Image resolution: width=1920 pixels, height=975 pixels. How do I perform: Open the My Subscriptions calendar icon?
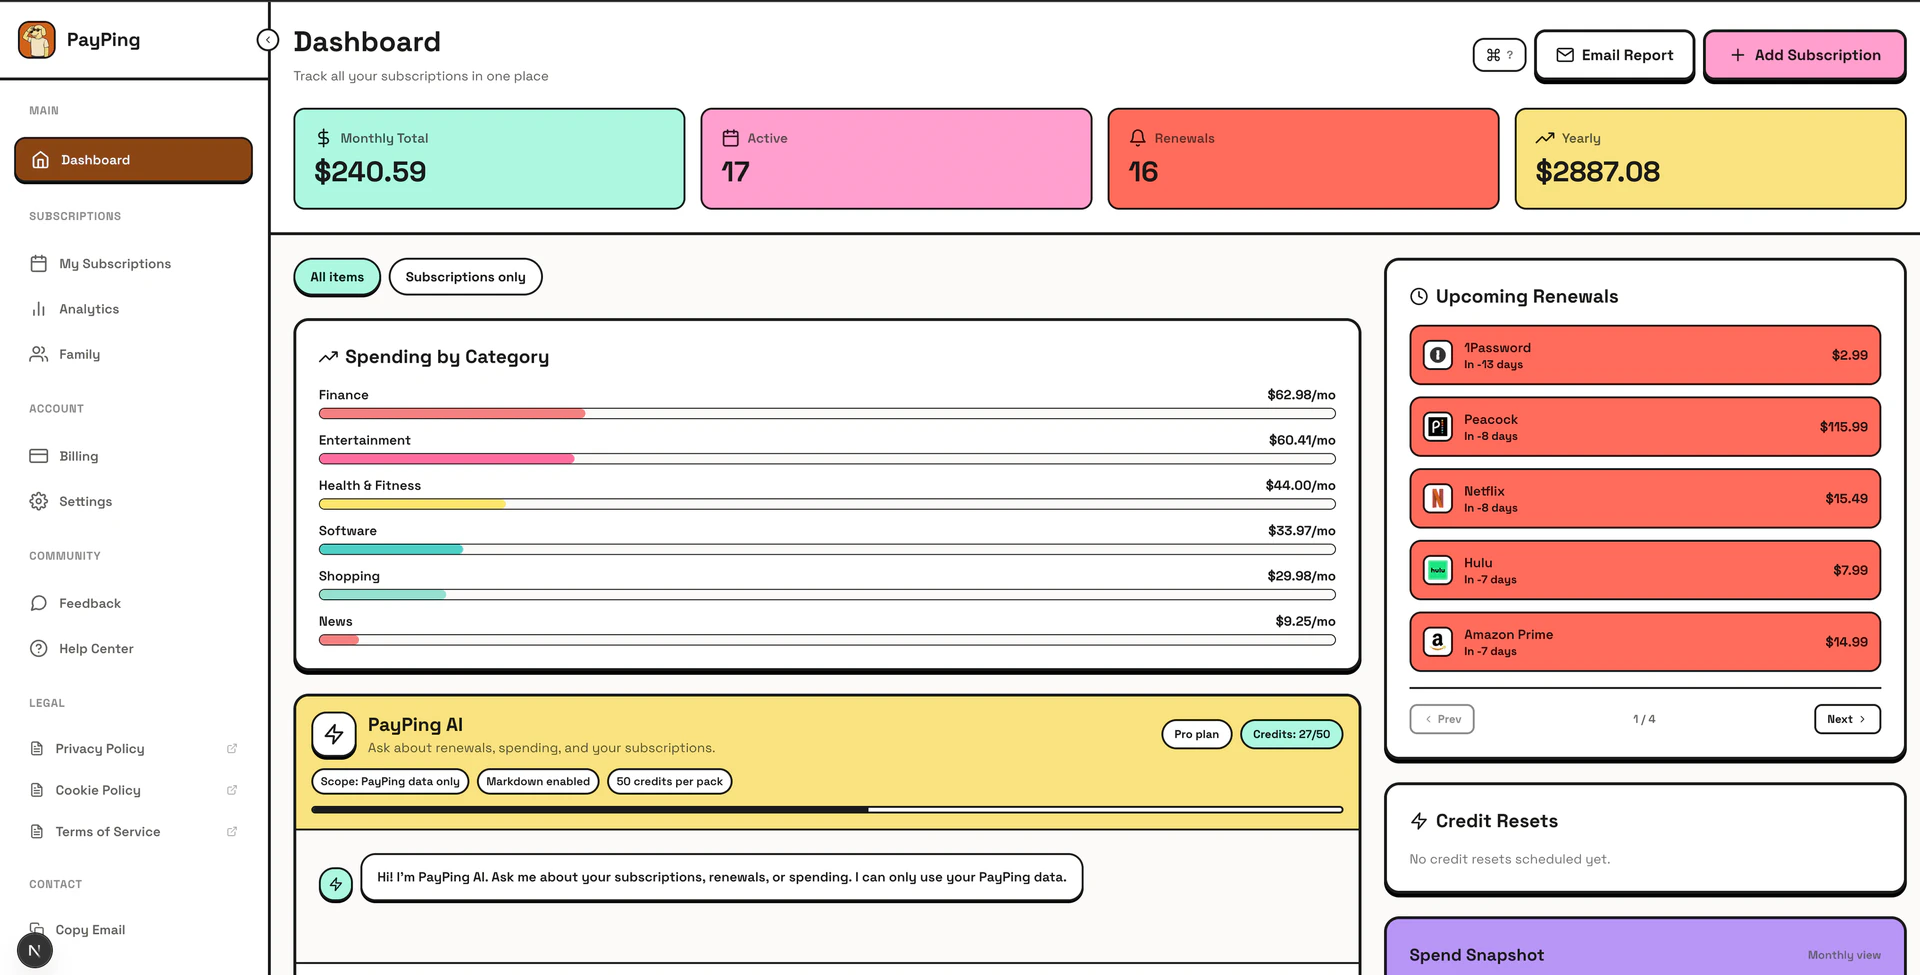click(38, 263)
